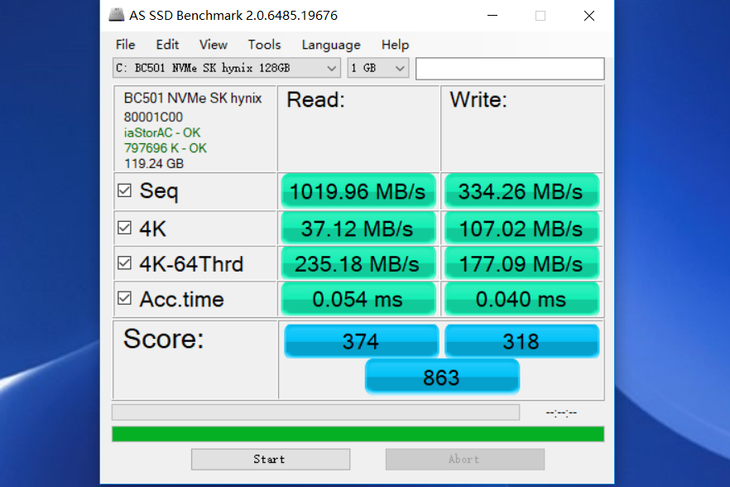Toggle the Acc.time test checkbox

(x=124, y=298)
